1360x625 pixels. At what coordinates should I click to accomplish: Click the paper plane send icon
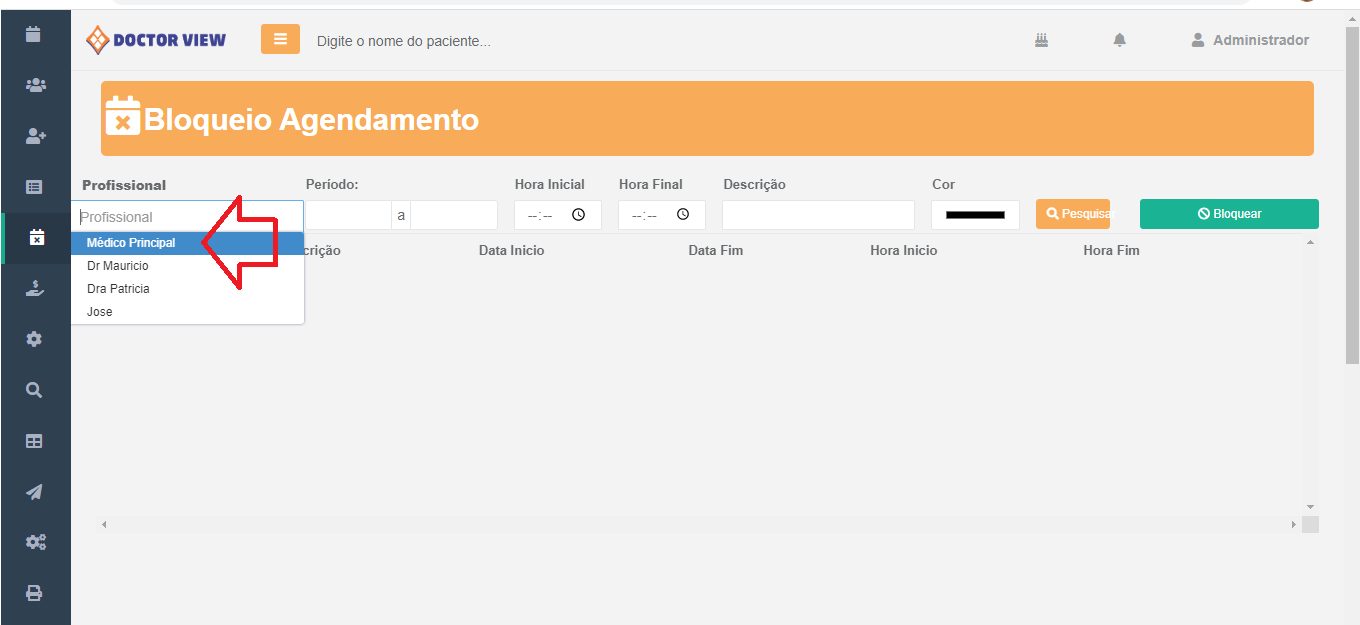(35, 492)
